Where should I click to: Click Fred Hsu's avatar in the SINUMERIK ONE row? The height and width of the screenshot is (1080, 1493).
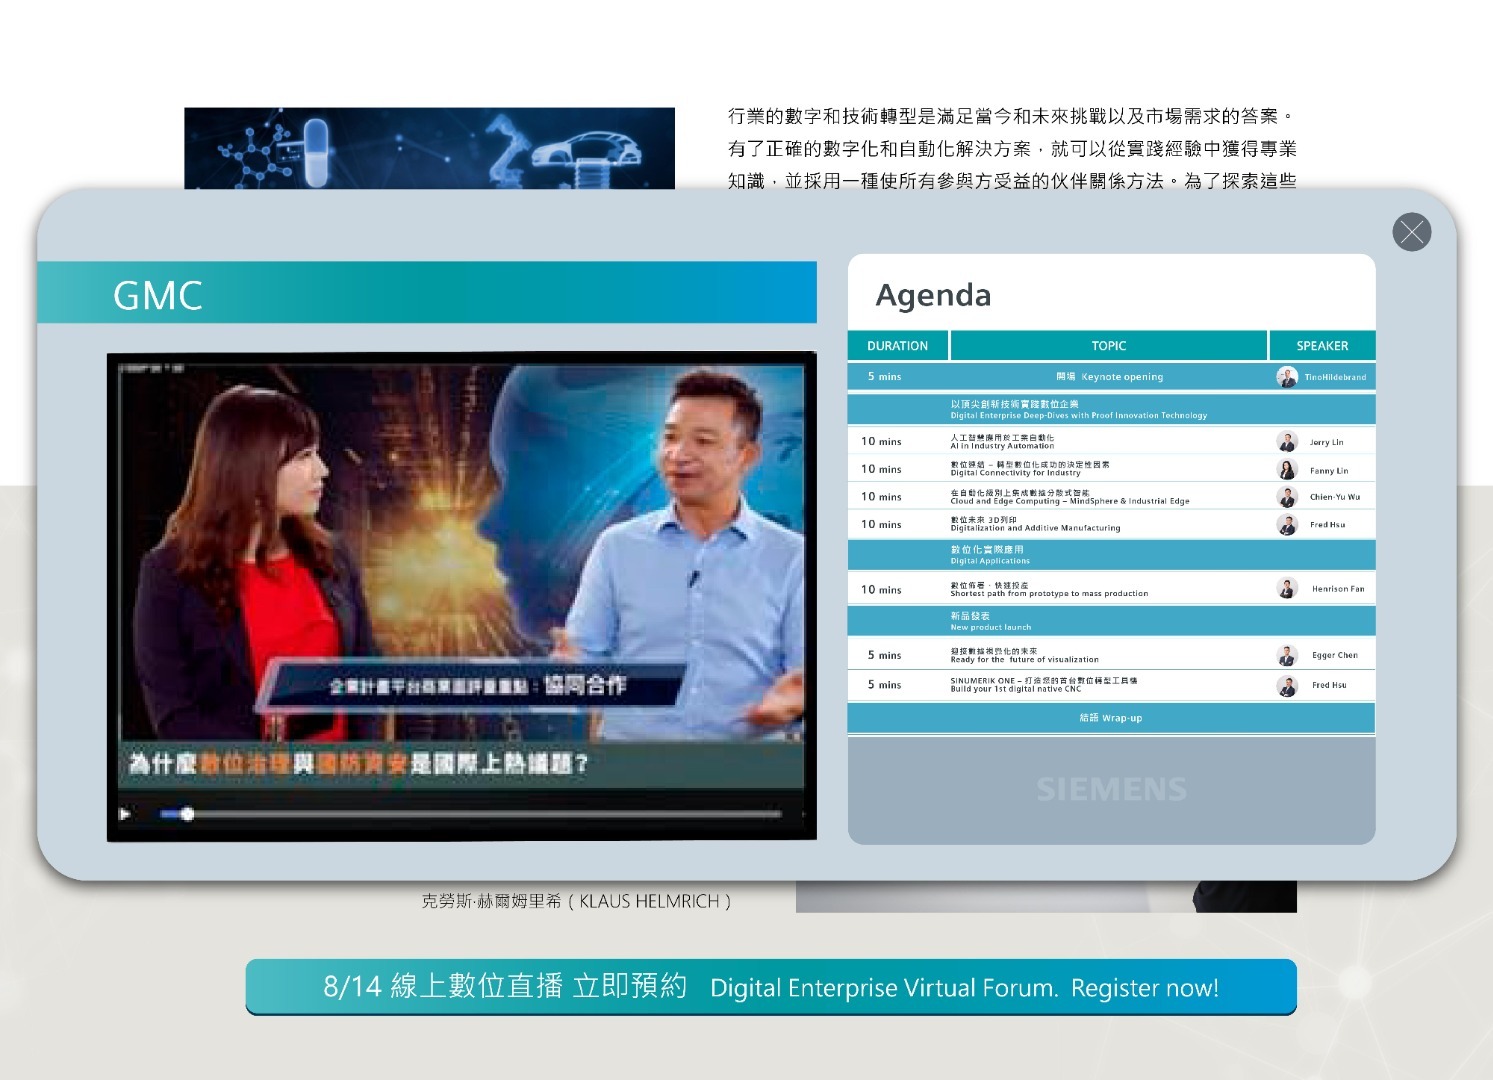[x=1286, y=685]
